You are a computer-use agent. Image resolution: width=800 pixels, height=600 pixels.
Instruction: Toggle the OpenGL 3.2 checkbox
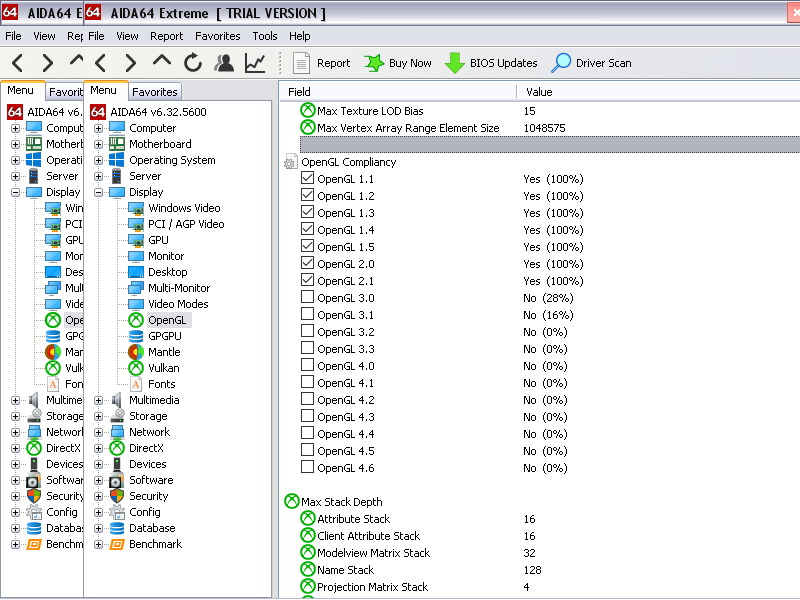click(x=307, y=331)
